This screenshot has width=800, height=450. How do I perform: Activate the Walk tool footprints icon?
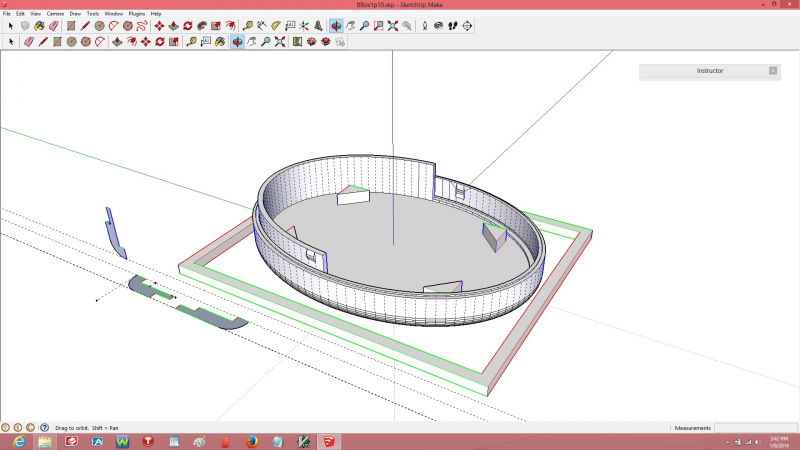click(x=453, y=25)
